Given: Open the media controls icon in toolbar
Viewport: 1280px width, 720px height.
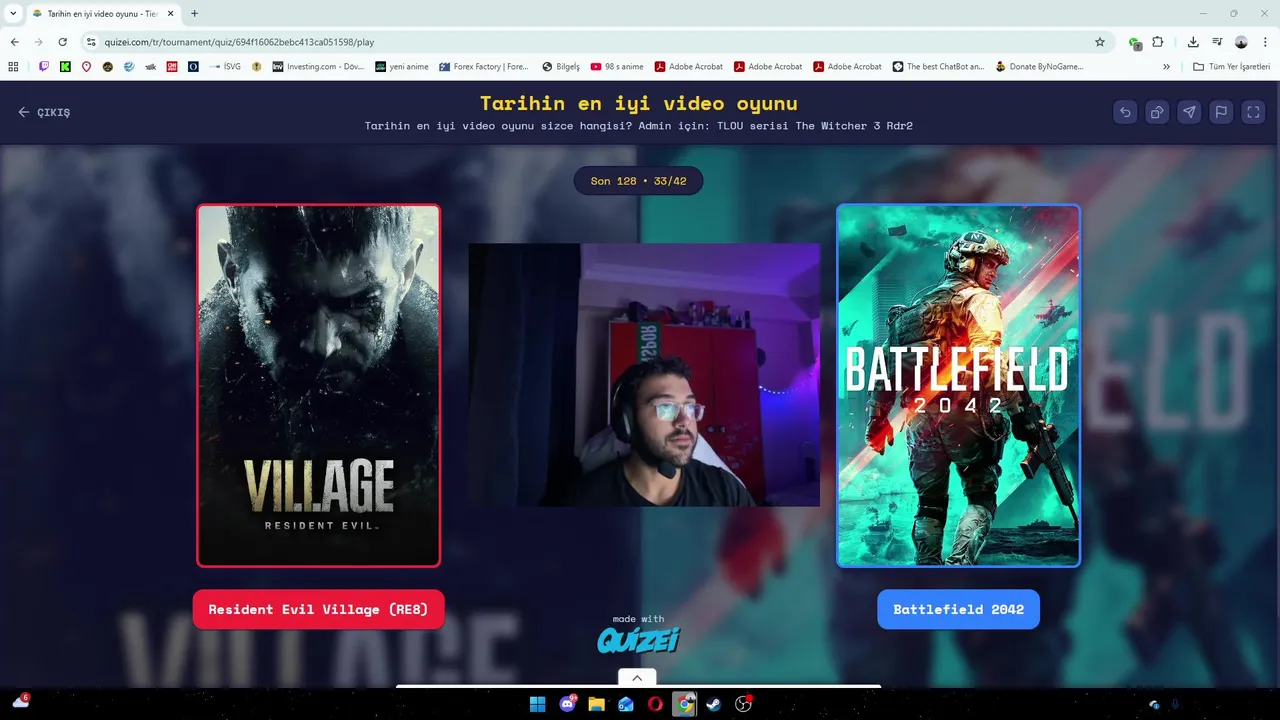Looking at the screenshot, I should coord(1217,42).
